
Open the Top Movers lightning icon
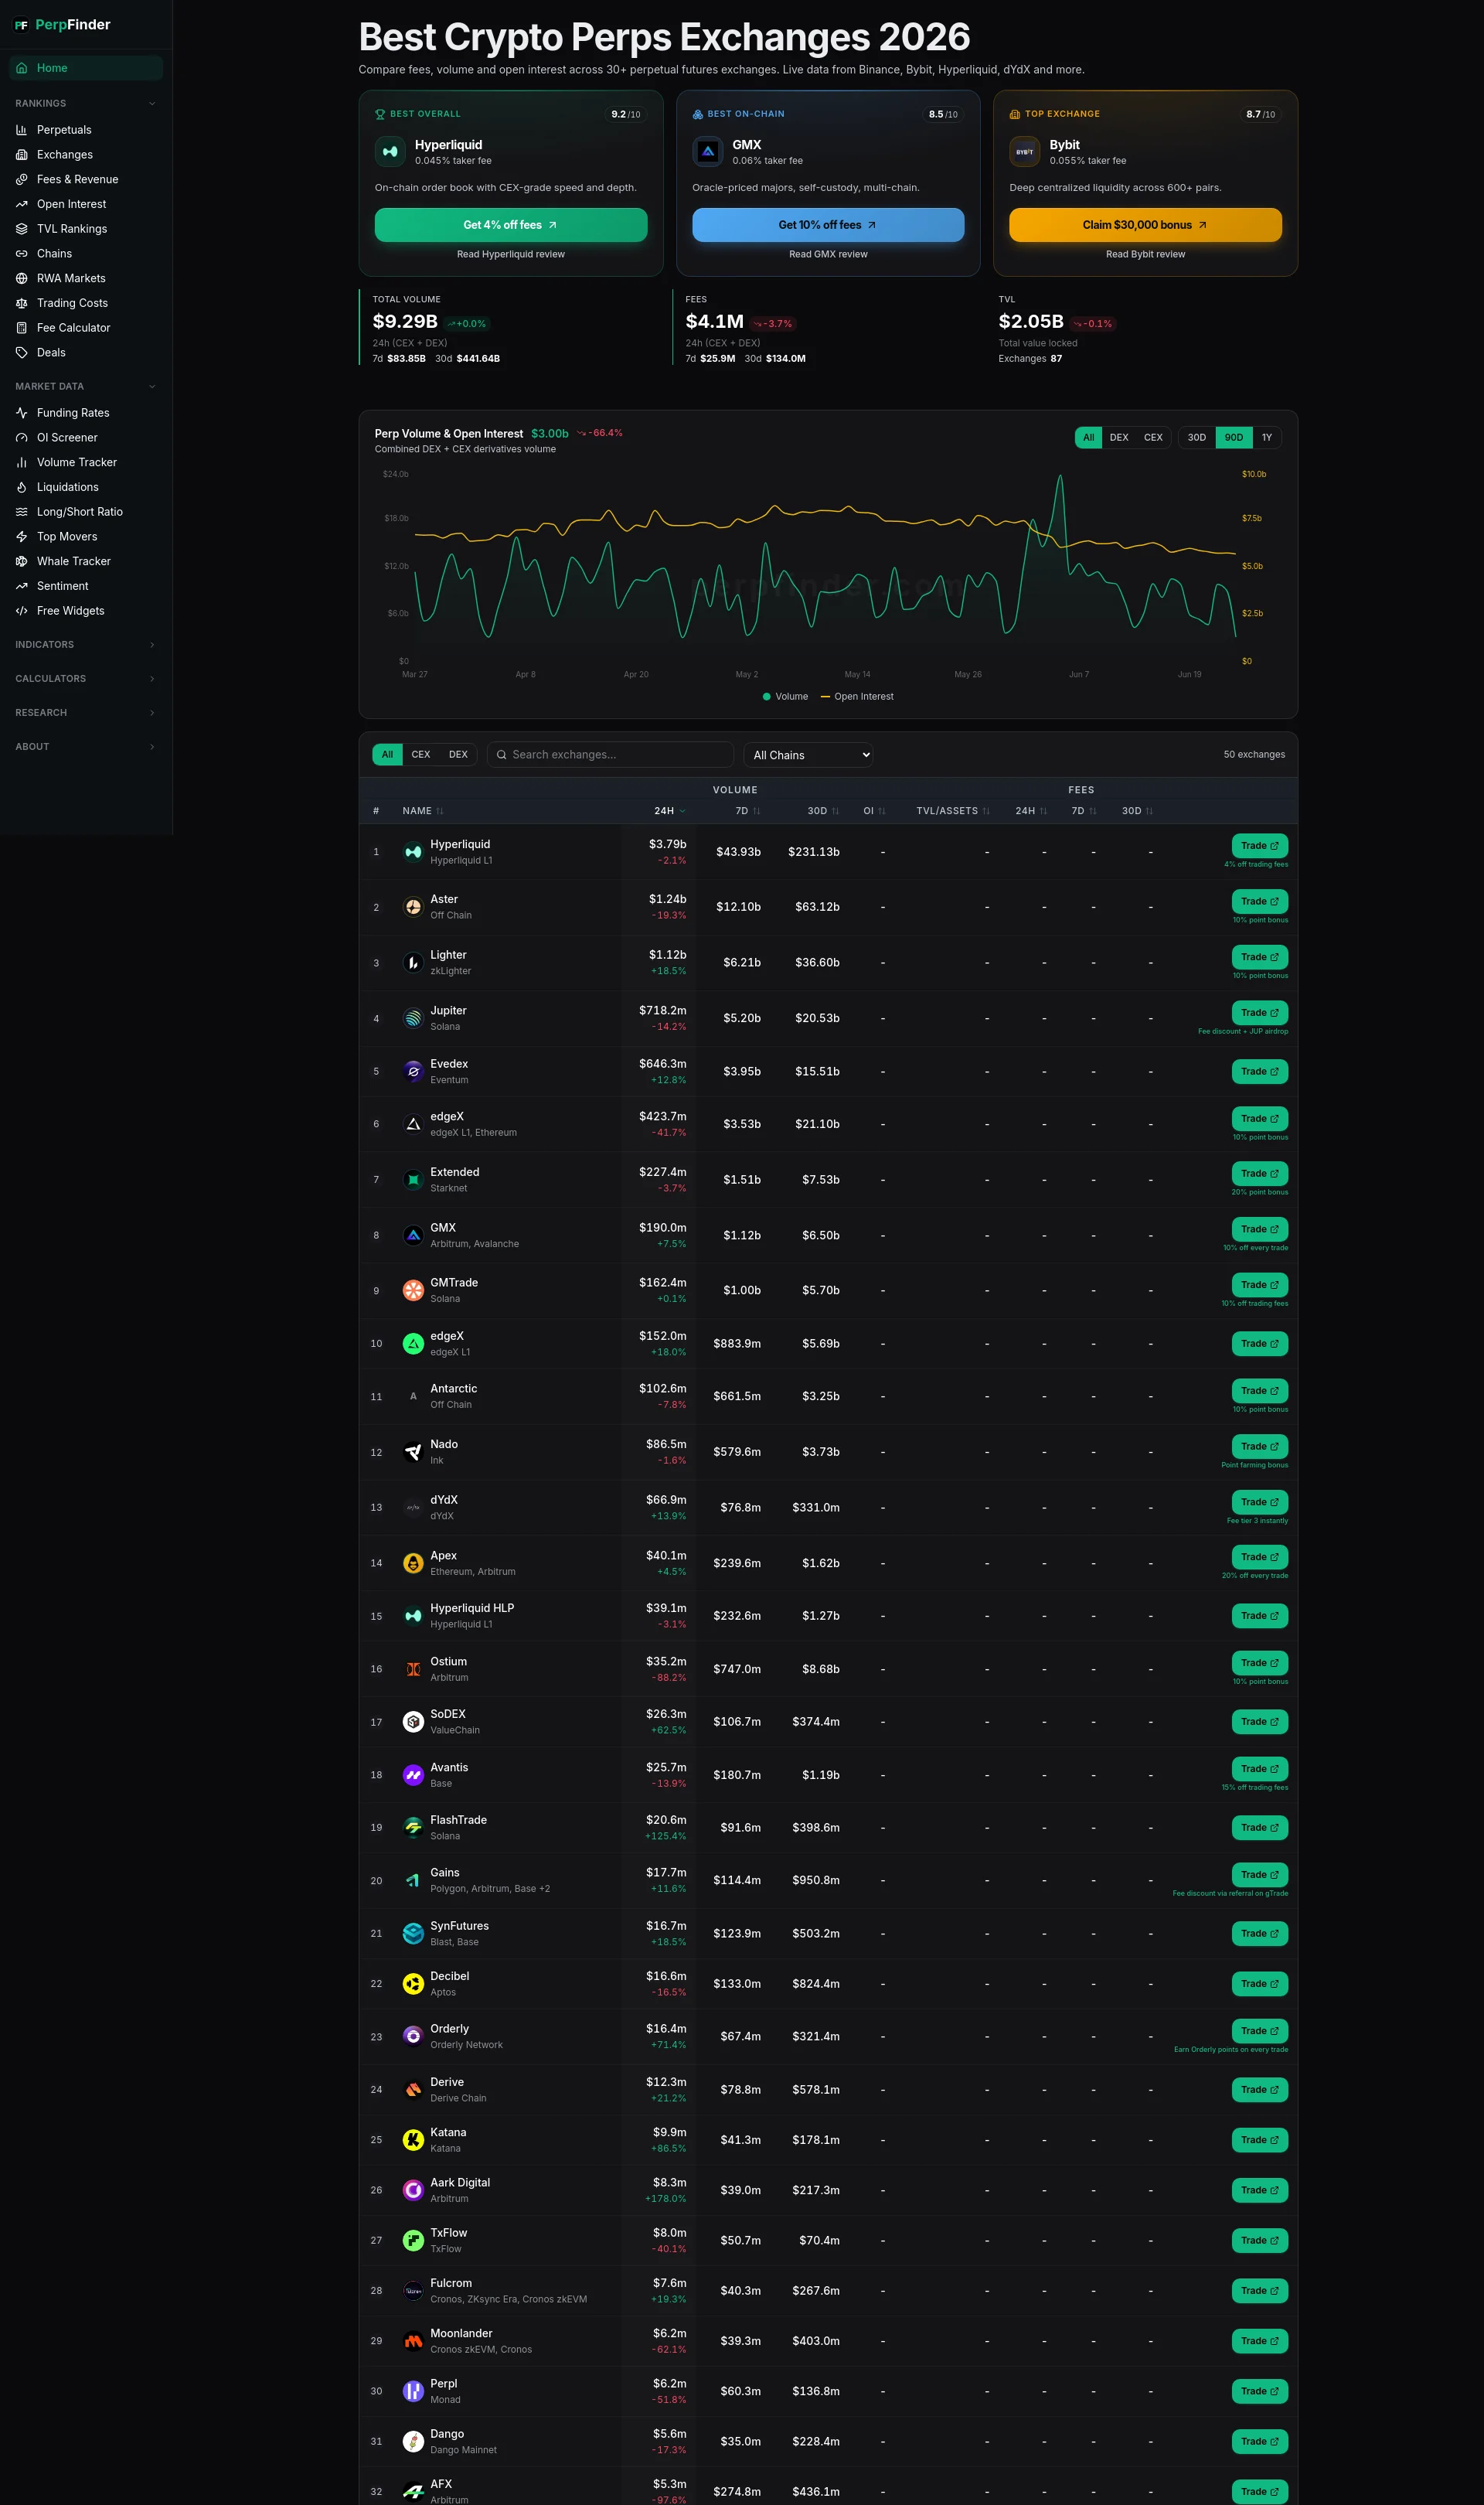click(22, 537)
